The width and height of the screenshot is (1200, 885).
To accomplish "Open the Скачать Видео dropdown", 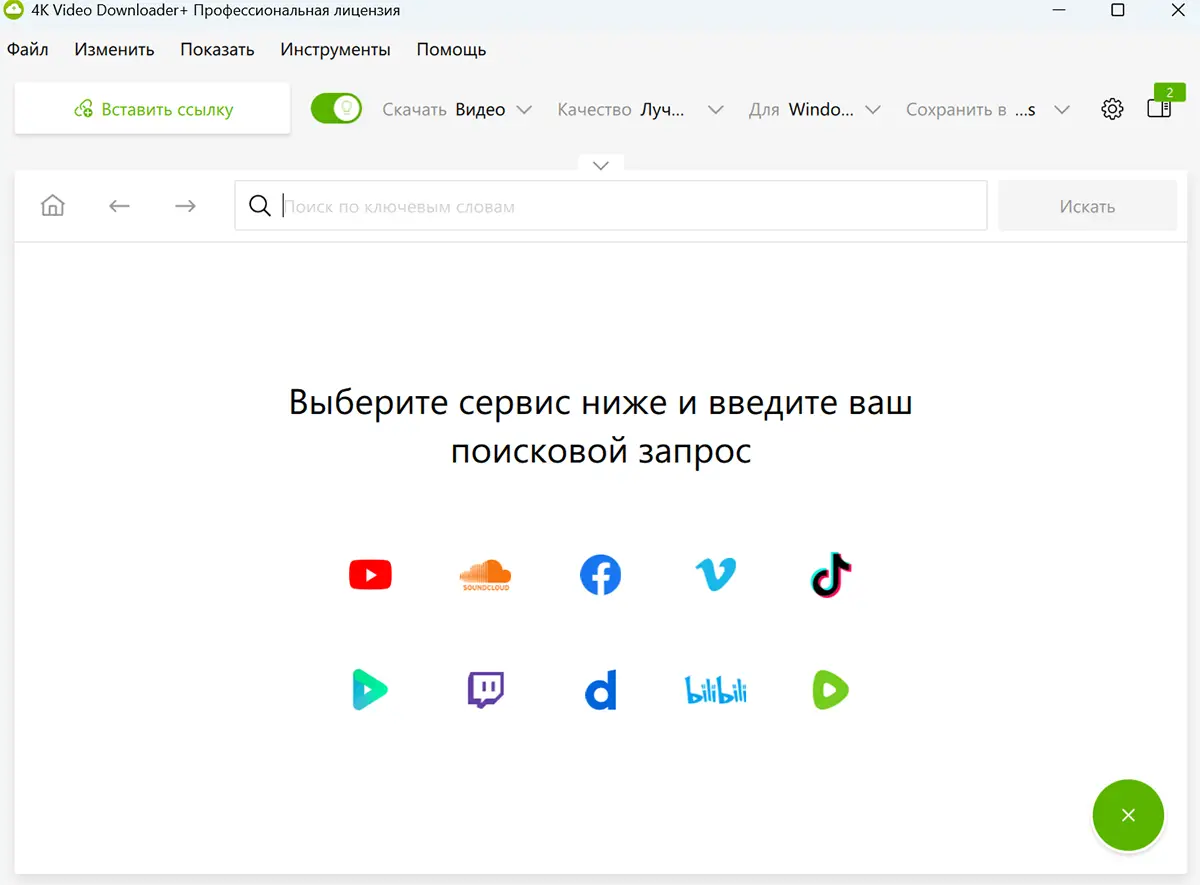I will point(457,109).
